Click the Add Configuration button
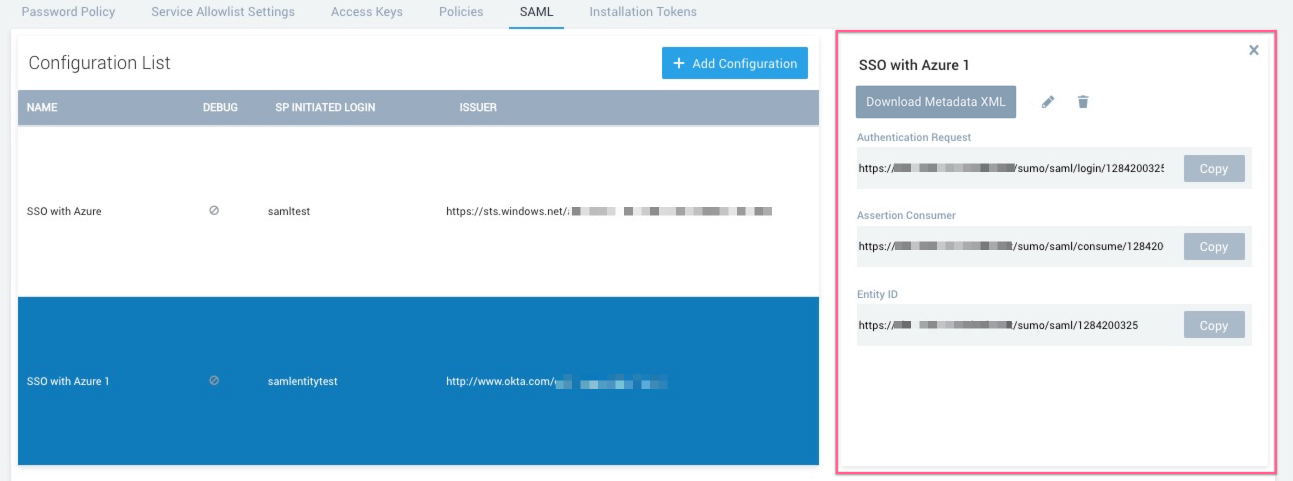 click(734, 63)
